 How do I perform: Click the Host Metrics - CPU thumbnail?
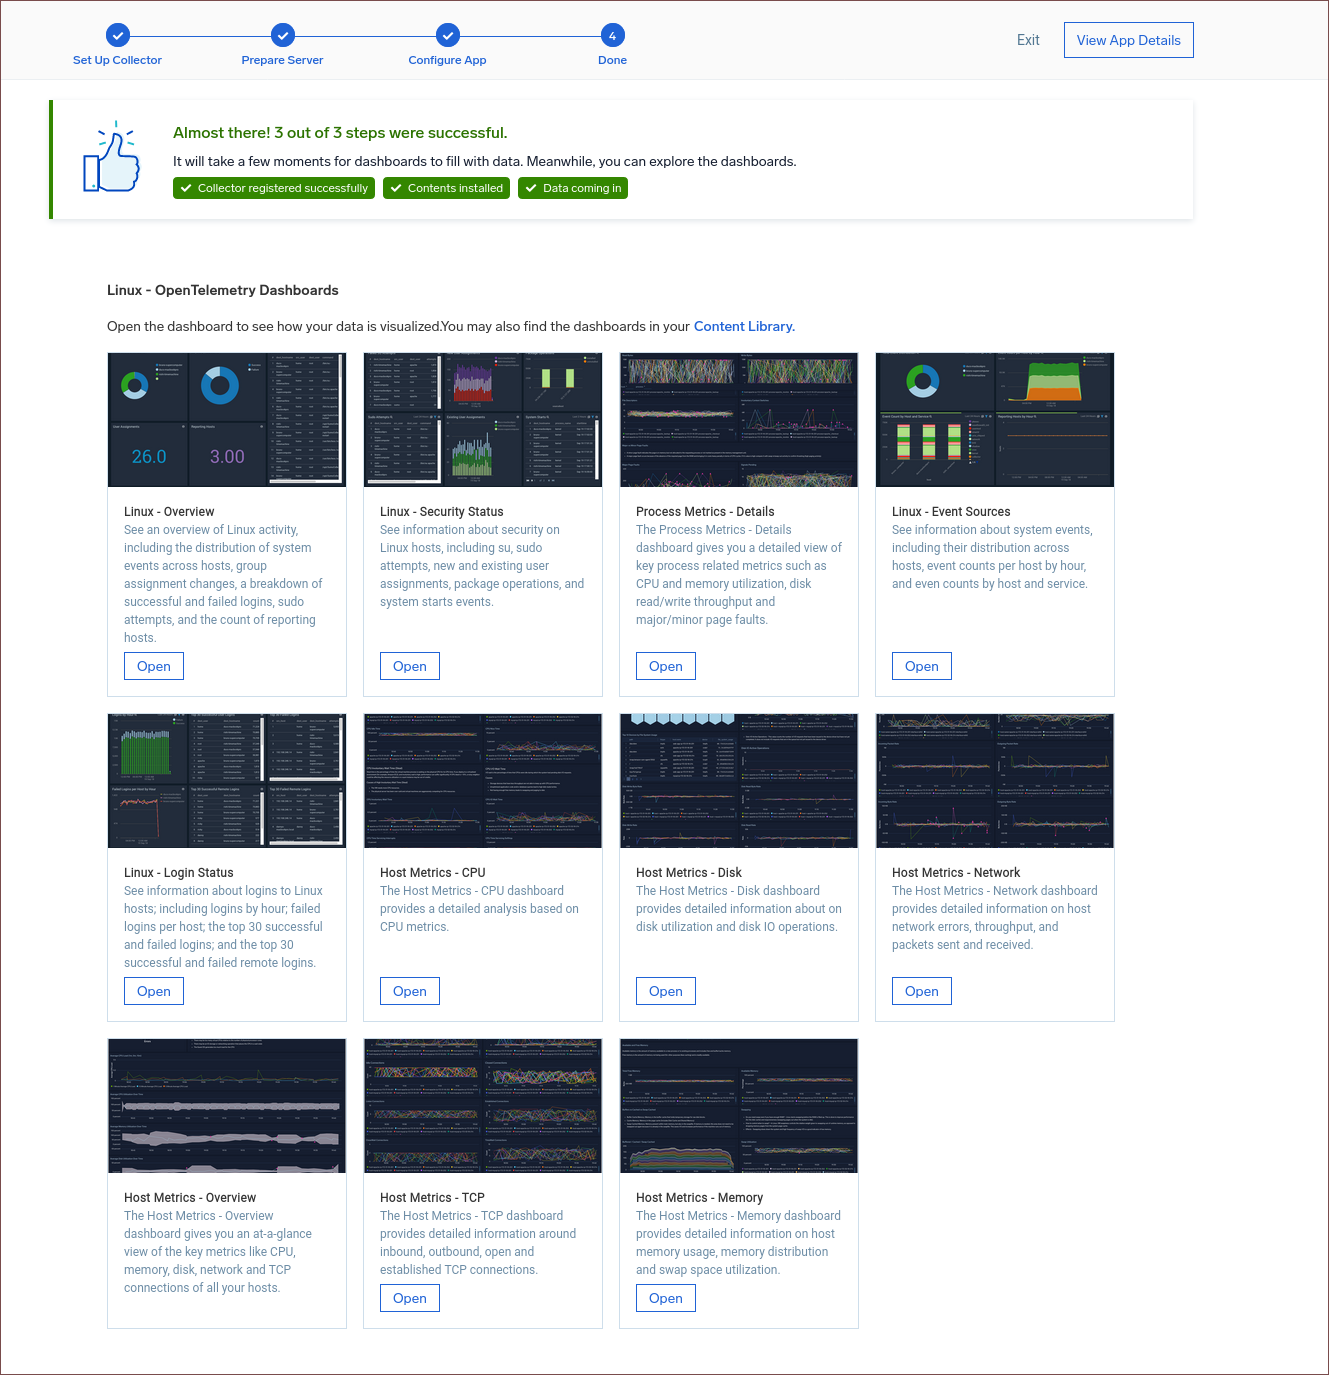(x=483, y=781)
